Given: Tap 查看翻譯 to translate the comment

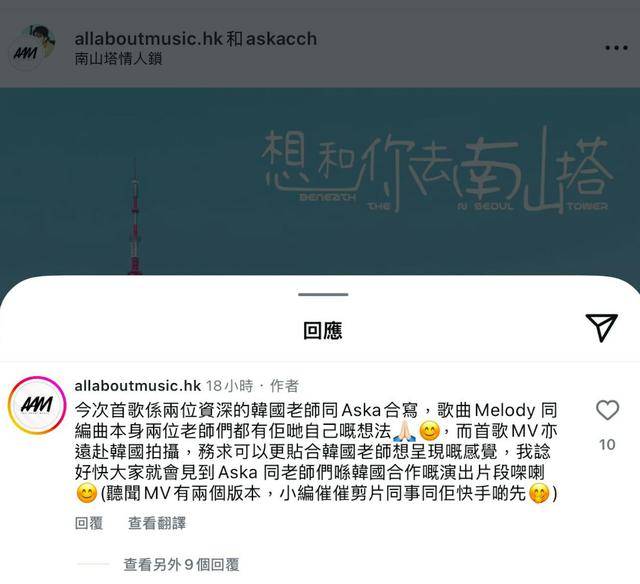Looking at the screenshot, I should pyautogui.click(x=157, y=523).
